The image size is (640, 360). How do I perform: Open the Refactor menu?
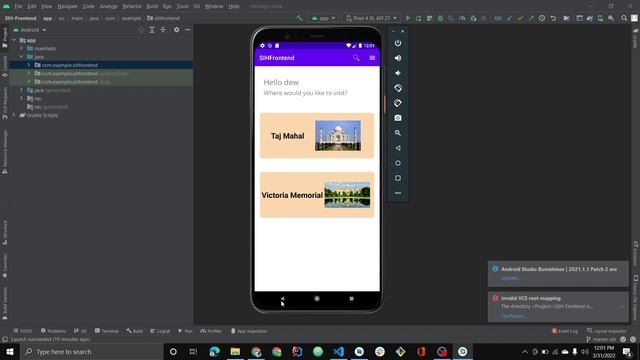(132, 7)
